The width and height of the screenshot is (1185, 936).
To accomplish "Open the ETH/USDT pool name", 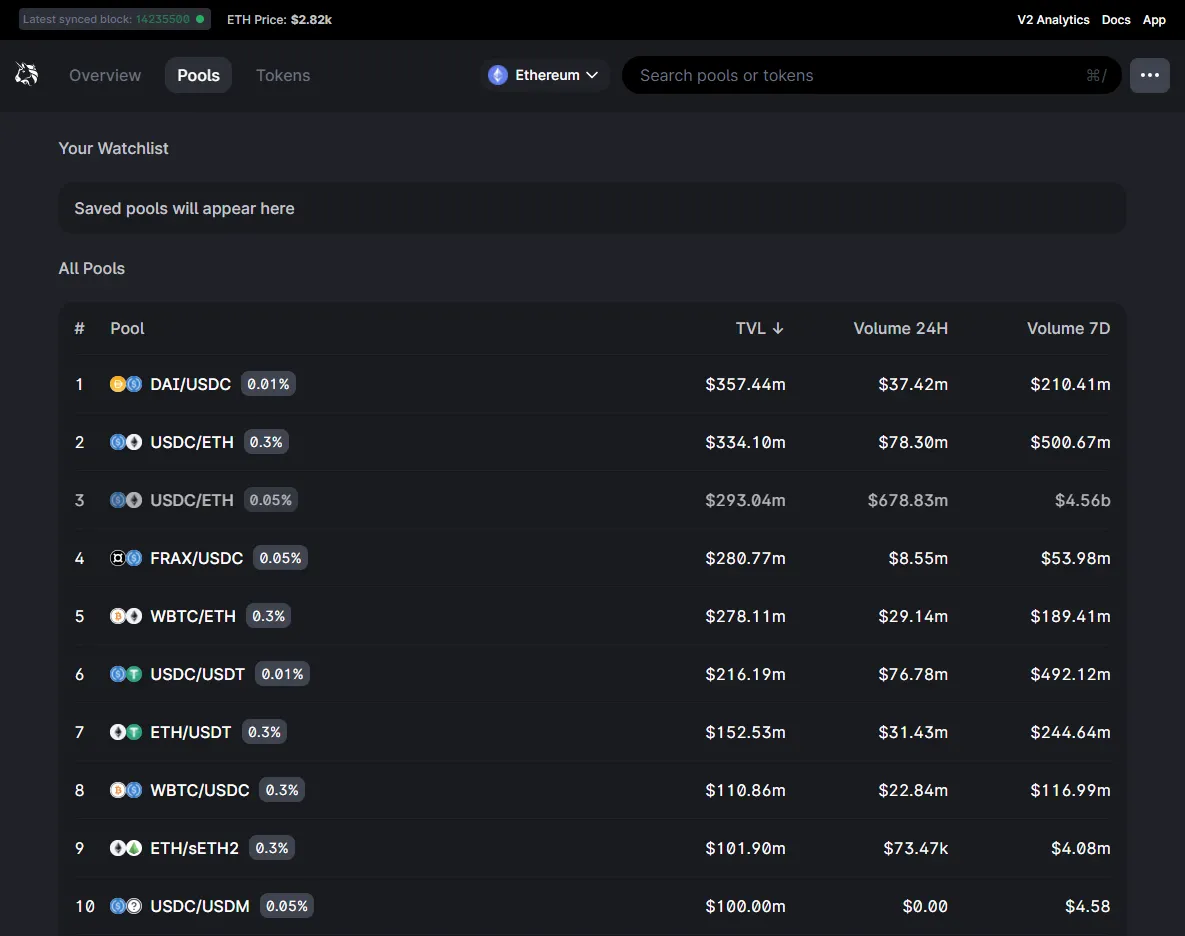I will (190, 732).
